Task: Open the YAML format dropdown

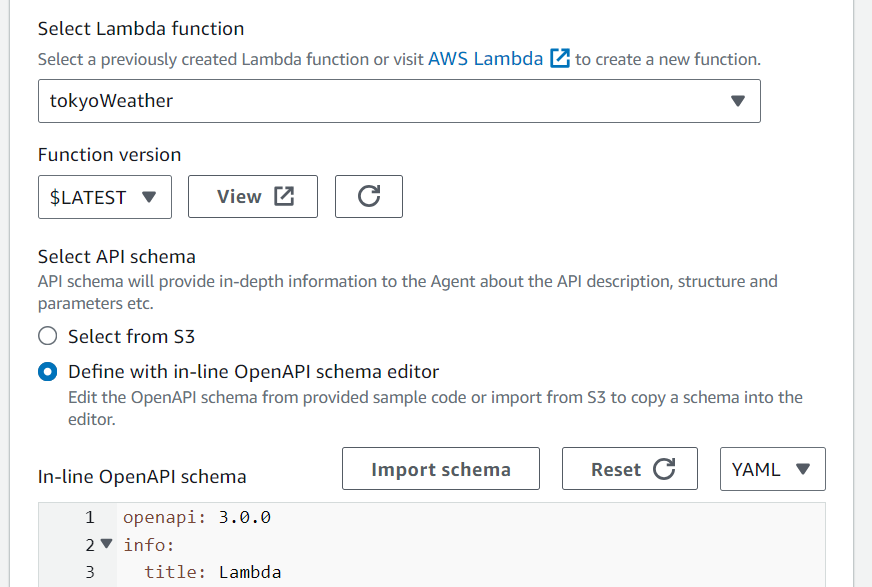Action: click(x=772, y=468)
